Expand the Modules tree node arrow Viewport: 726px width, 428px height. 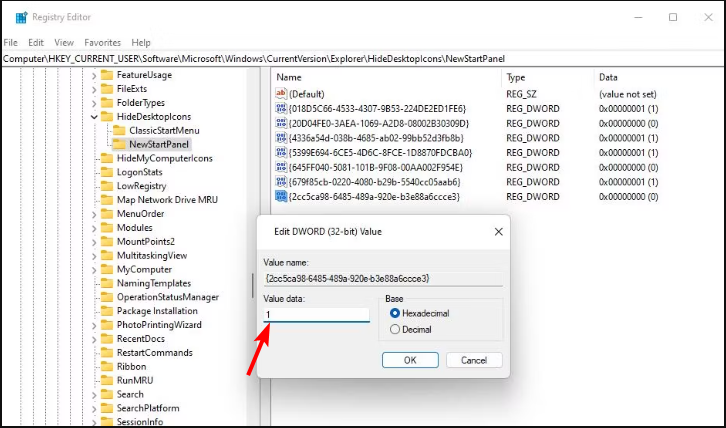(x=94, y=228)
